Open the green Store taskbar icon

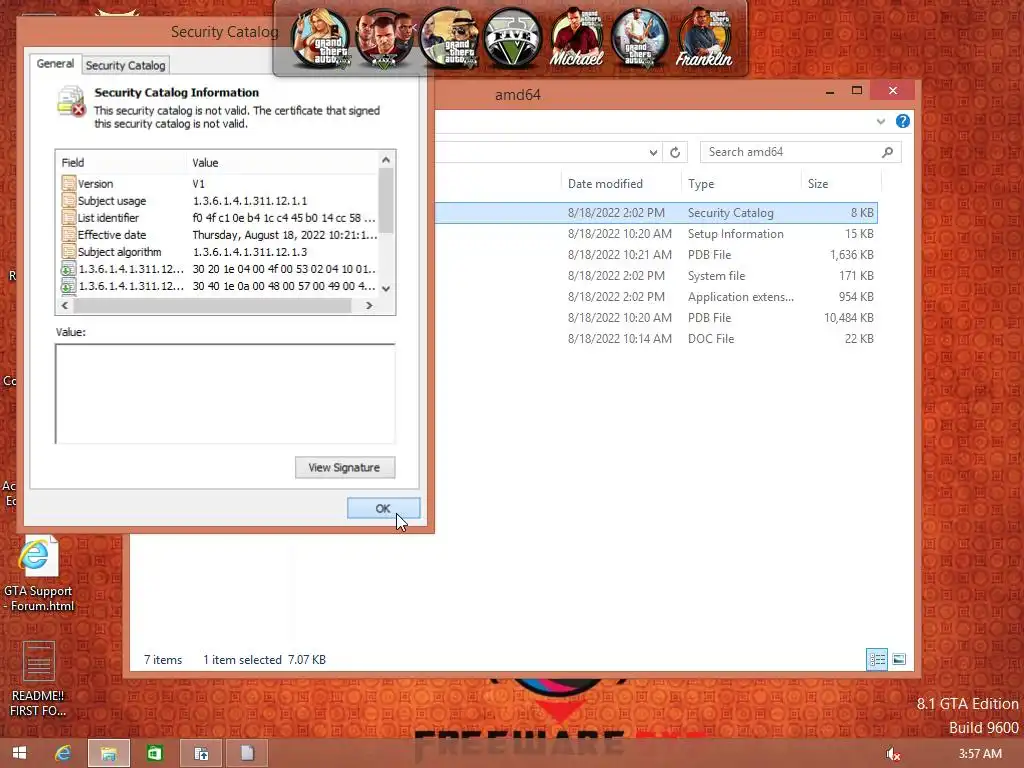155,753
